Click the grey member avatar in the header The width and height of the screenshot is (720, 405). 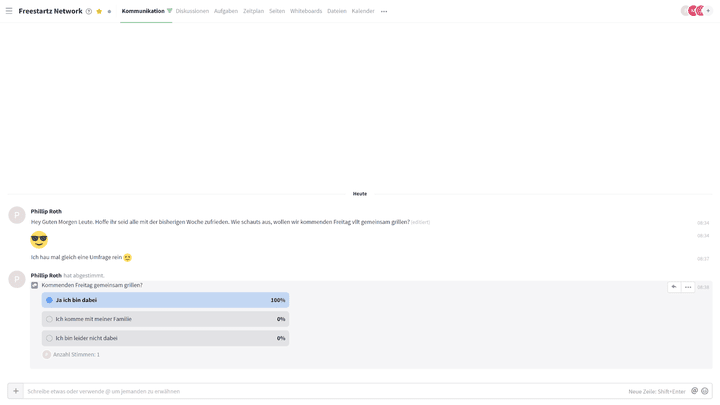coord(684,11)
